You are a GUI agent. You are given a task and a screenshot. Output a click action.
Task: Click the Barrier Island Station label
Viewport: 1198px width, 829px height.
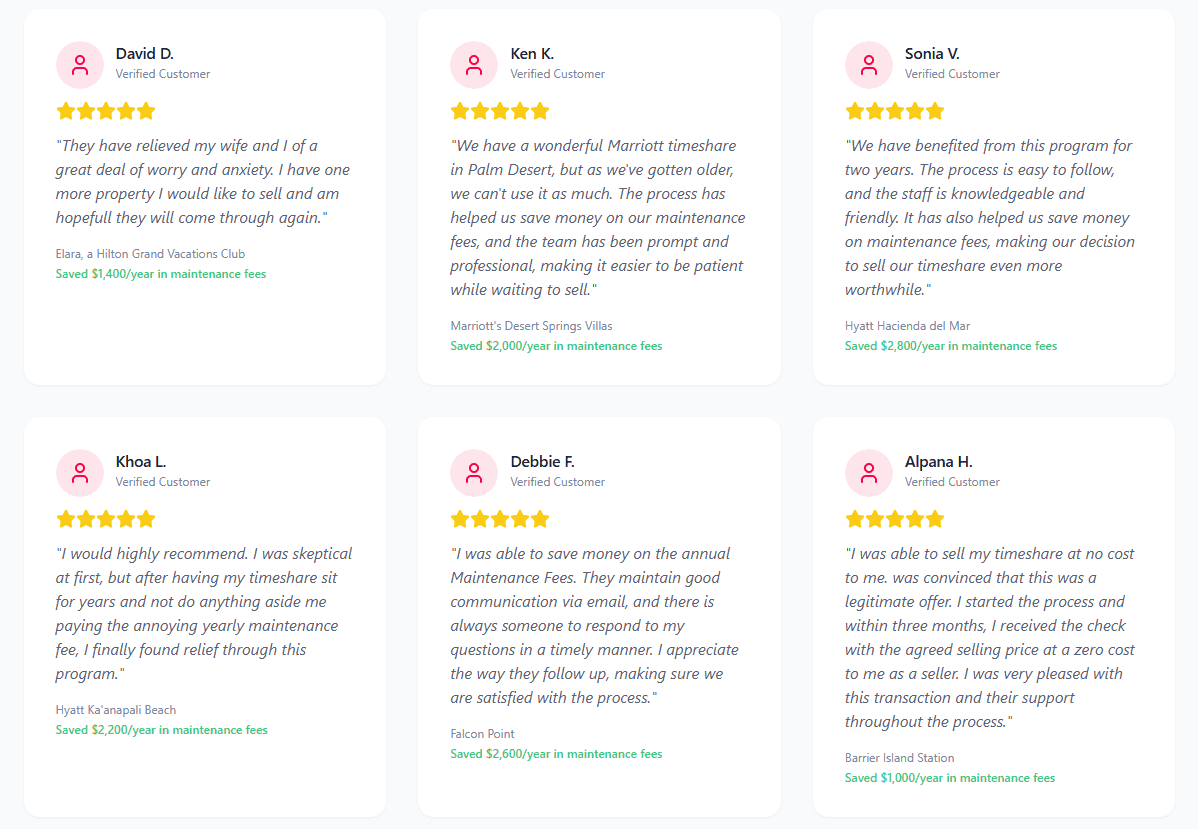point(899,758)
